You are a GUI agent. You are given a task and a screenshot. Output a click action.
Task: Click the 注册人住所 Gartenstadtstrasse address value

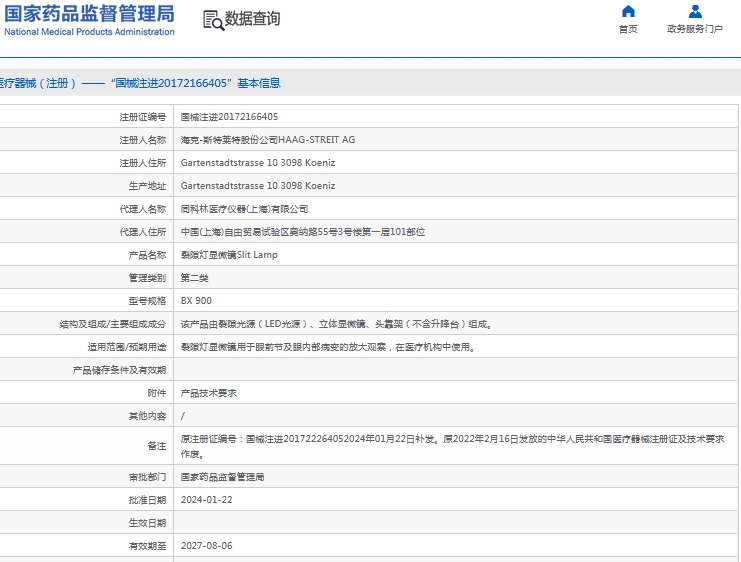(x=258, y=163)
